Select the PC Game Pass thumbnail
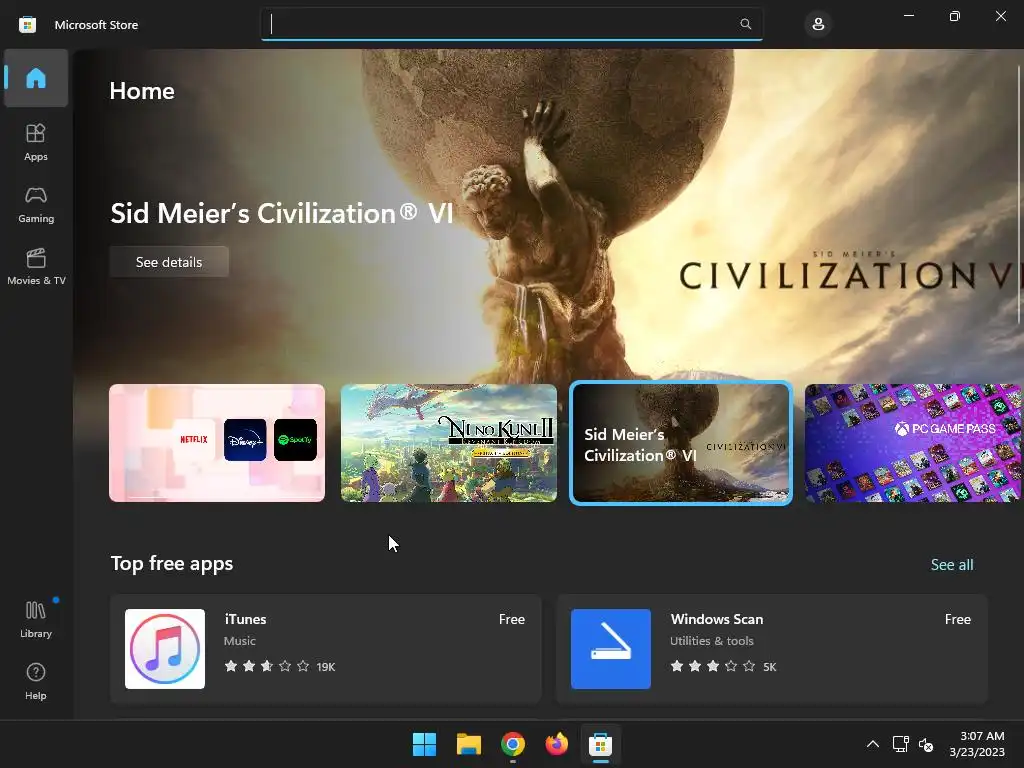 913,443
